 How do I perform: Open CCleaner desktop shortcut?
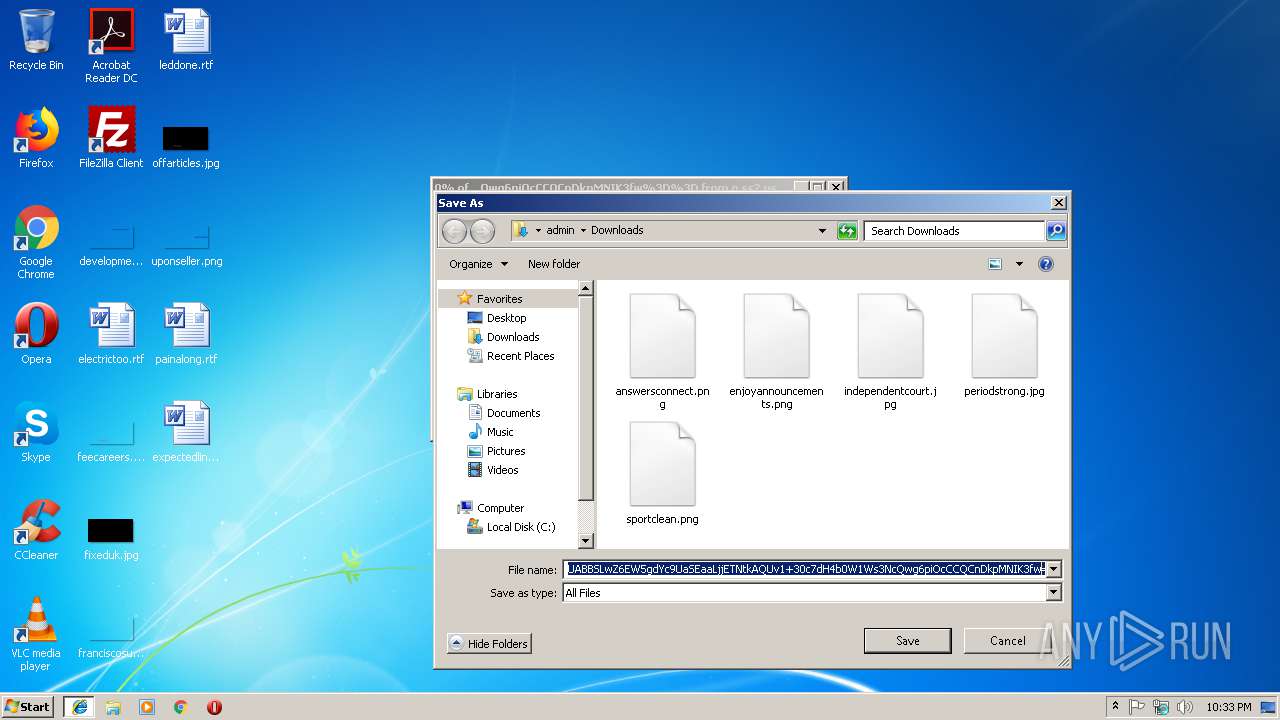pos(36,530)
